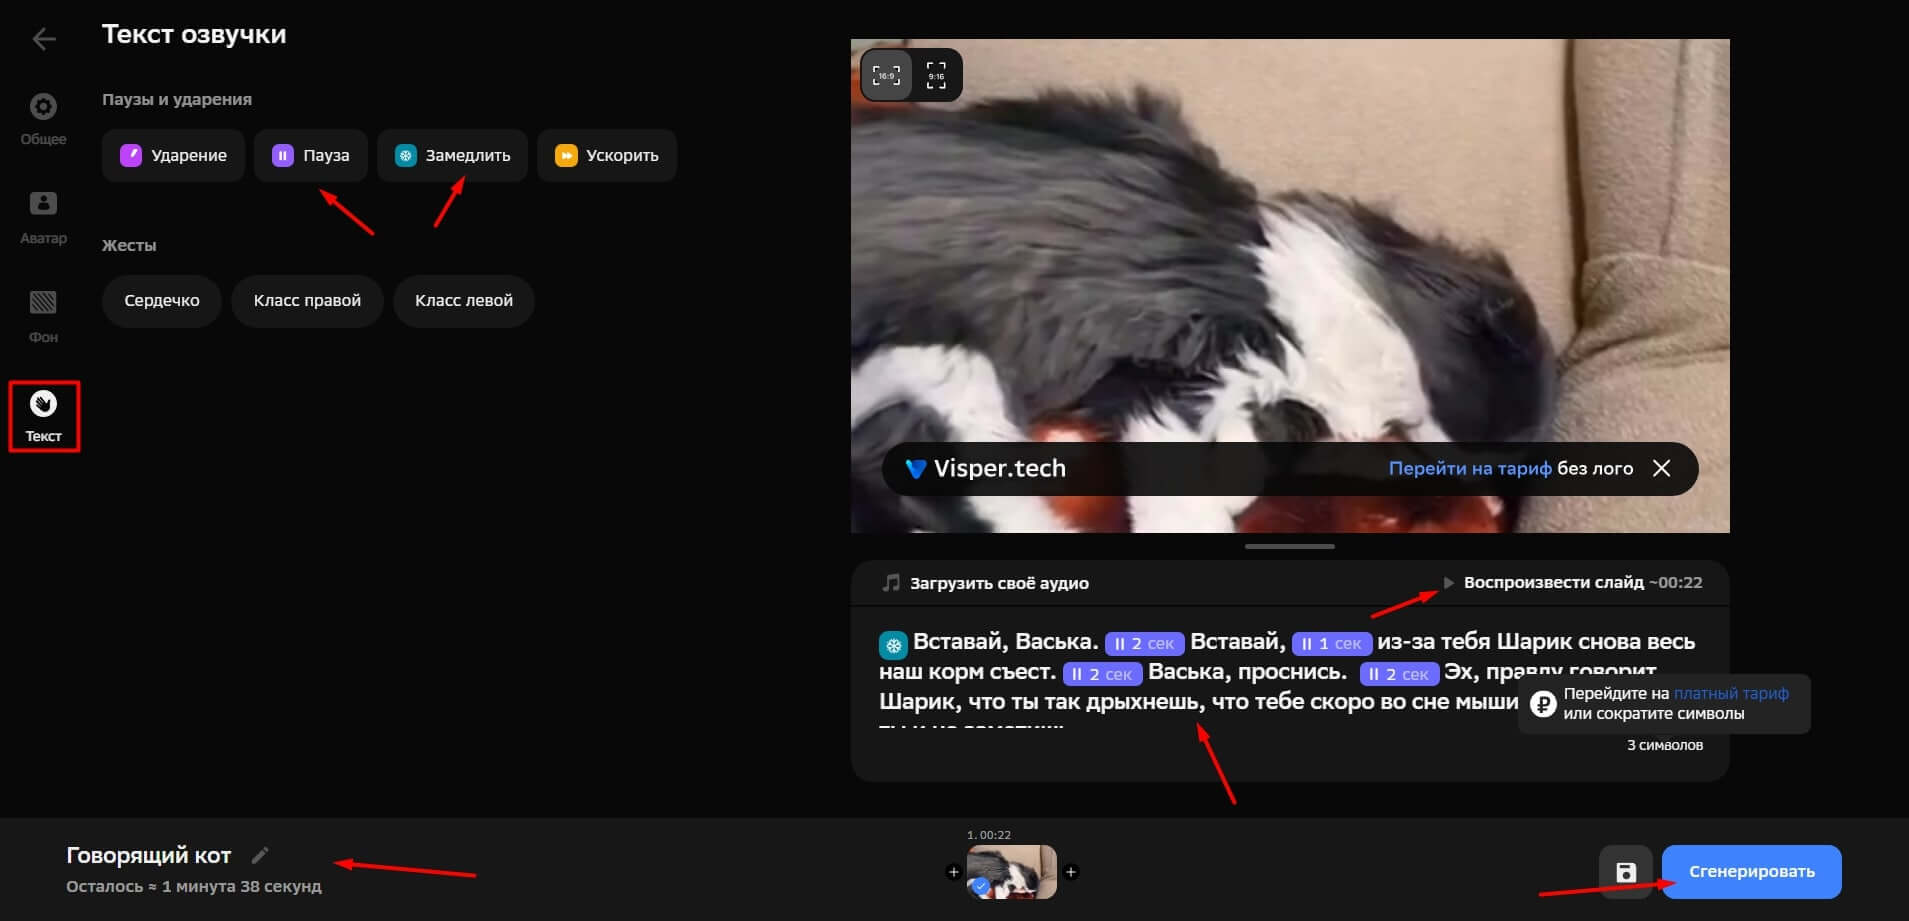Click the 2 сек tag before Эх
Image resolution: width=1909 pixels, height=921 pixels.
(1399, 674)
